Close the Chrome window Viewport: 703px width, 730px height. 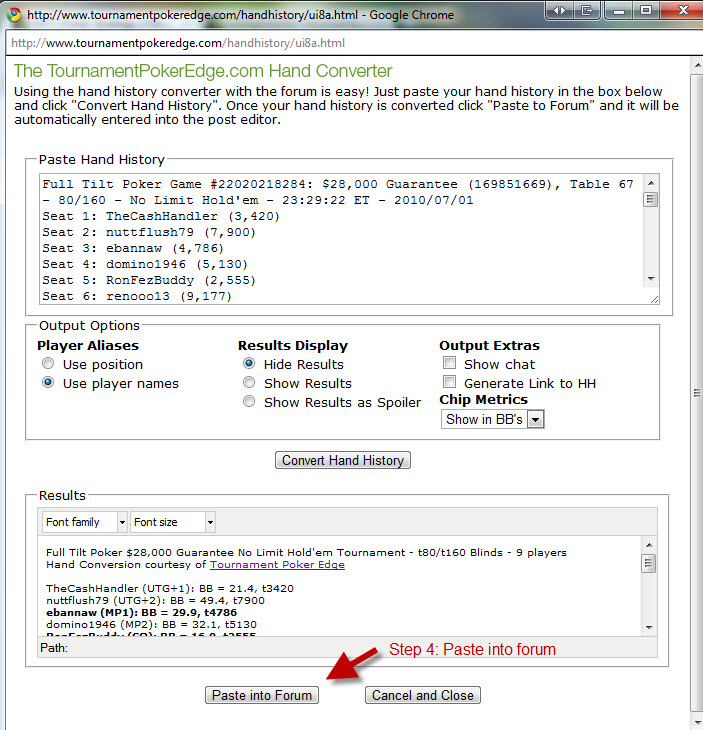683,10
